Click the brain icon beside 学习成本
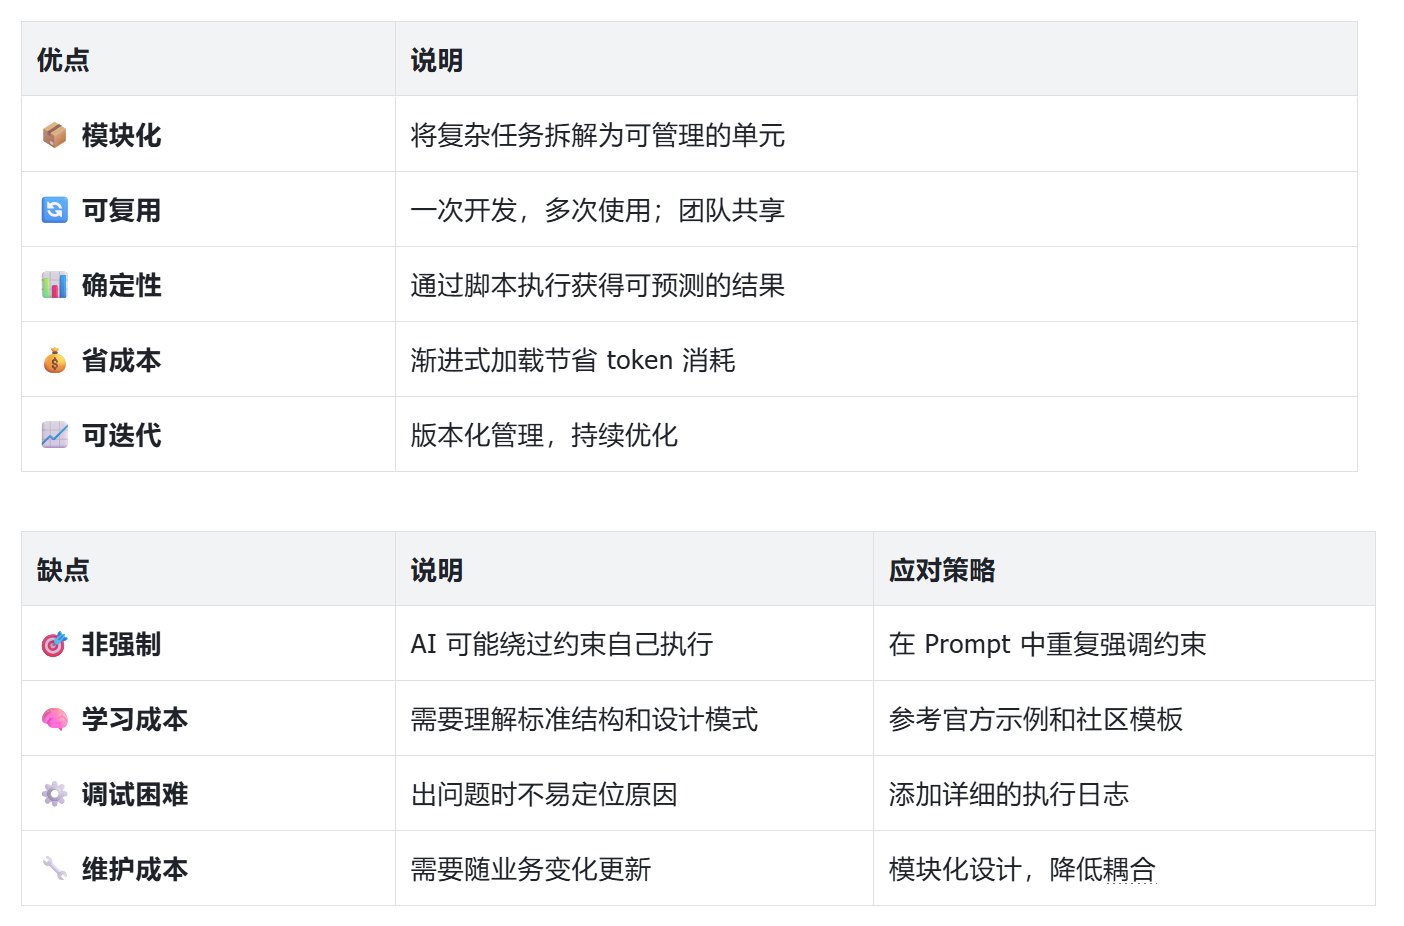The height and width of the screenshot is (926, 1404). [54, 720]
